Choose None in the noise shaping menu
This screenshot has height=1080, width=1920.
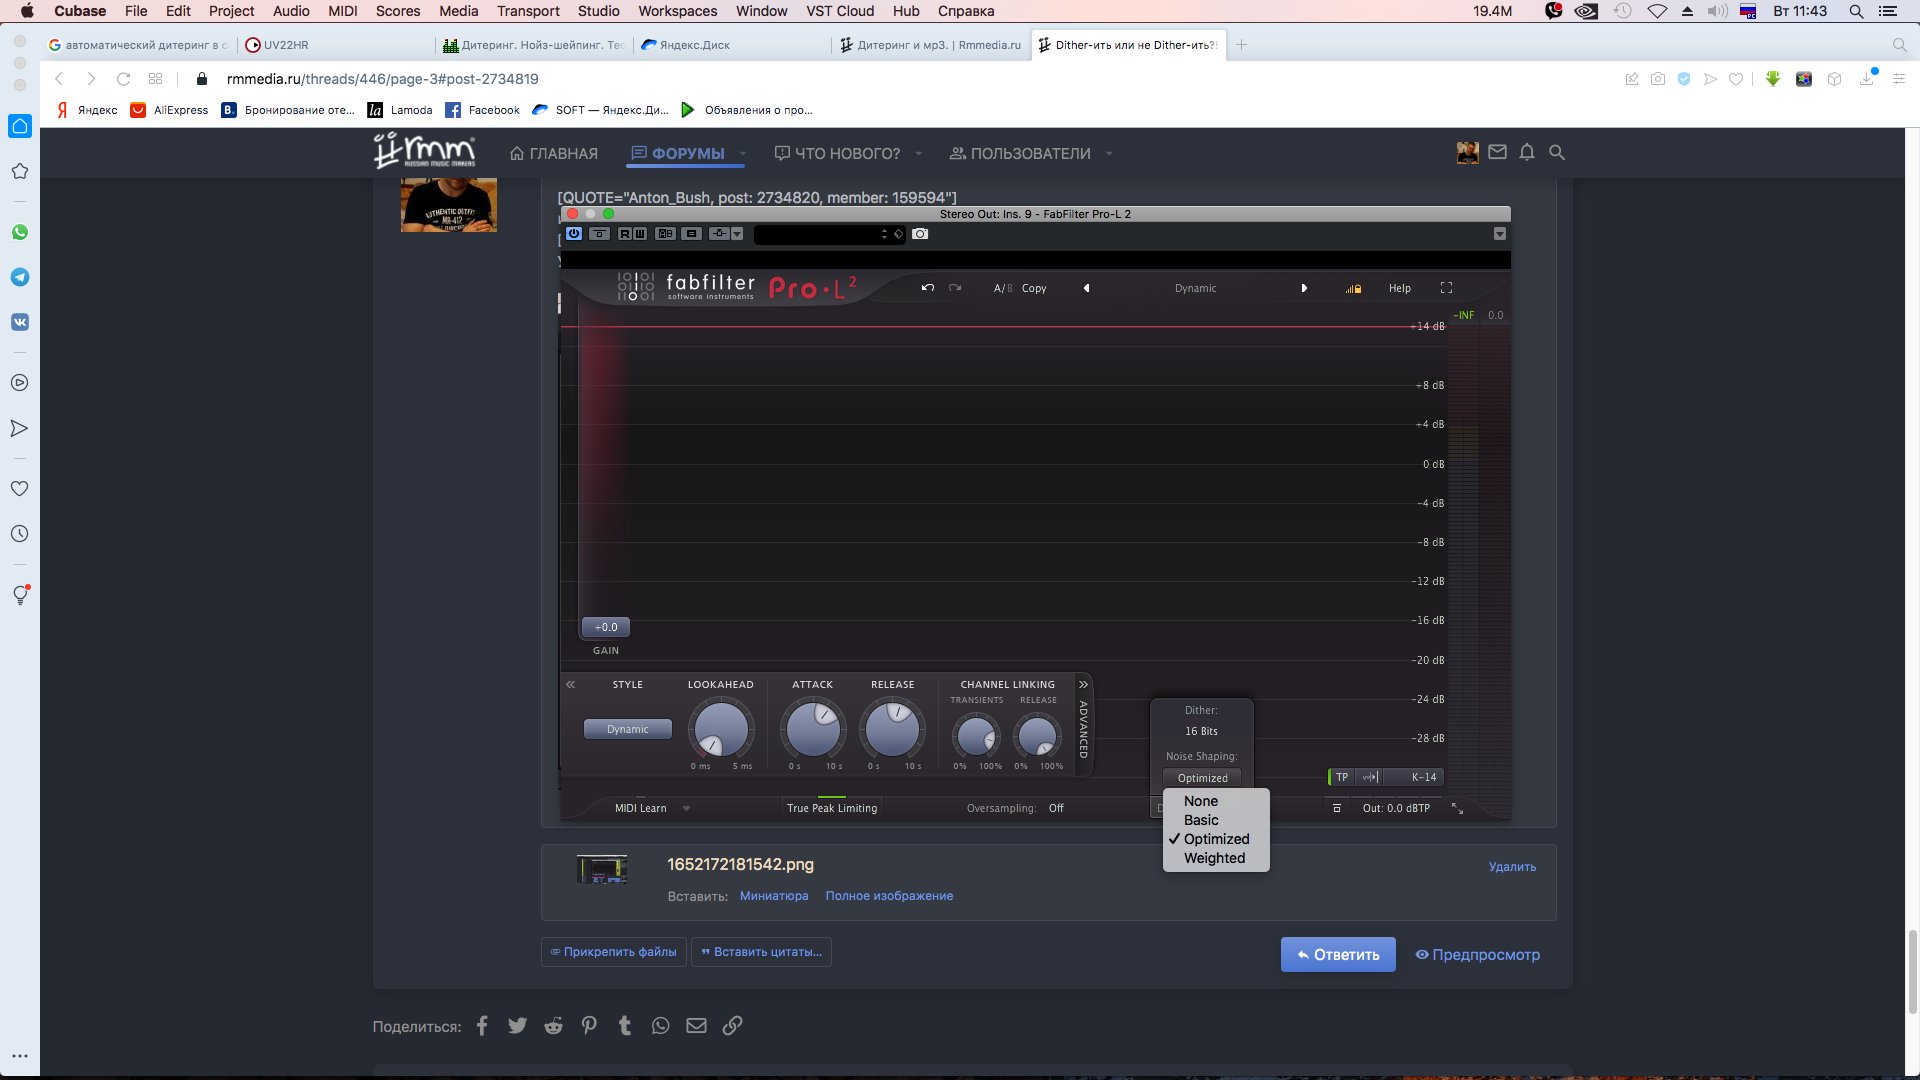[x=1216, y=801]
